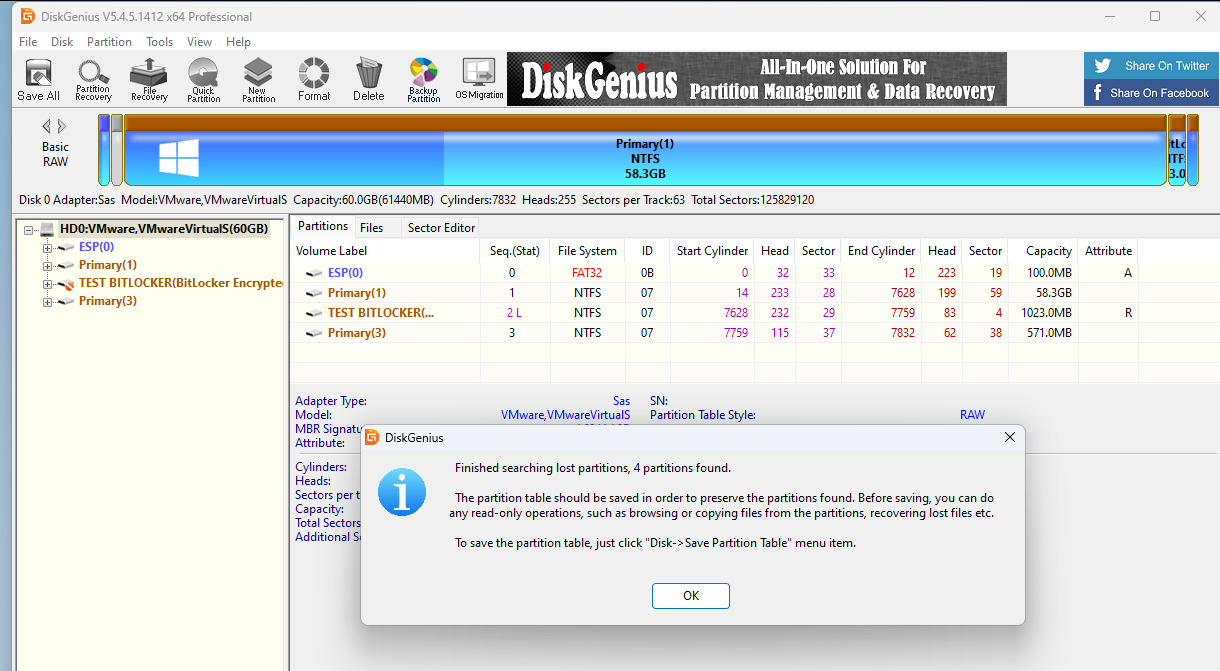The width and height of the screenshot is (1220, 671).
Task: Click the Save All toolbar icon
Action: (x=38, y=80)
